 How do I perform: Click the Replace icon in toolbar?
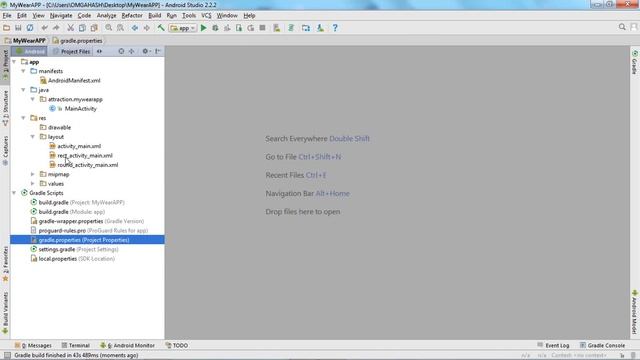tap(120, 28)
